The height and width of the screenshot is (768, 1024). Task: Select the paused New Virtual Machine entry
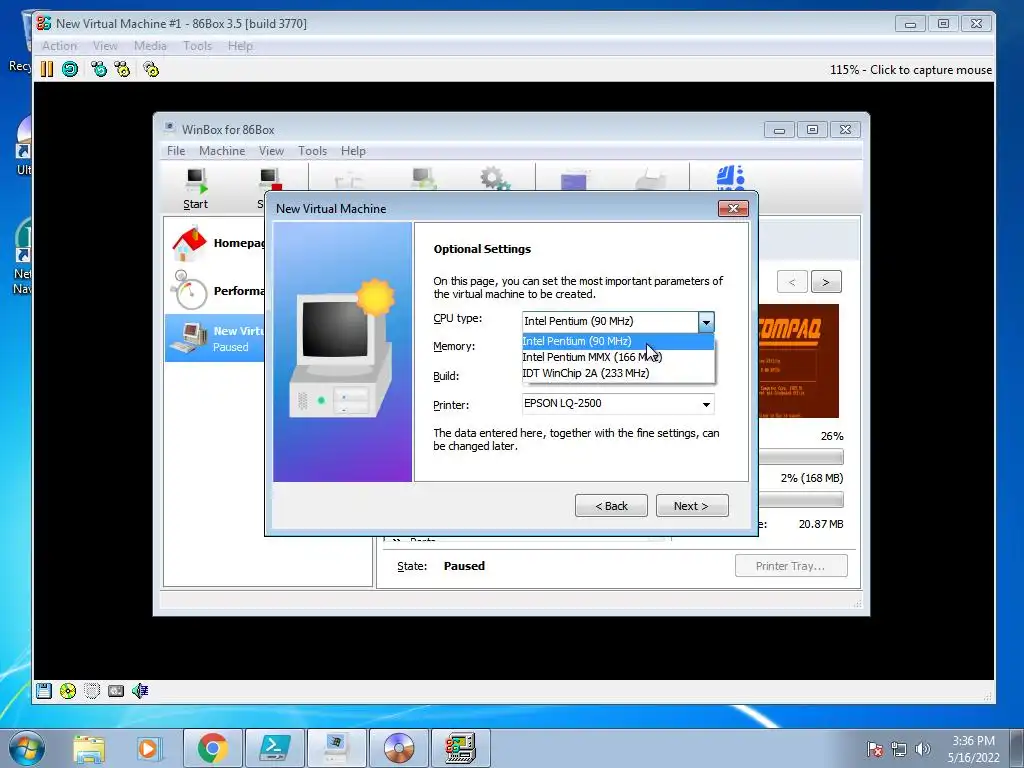pyautogui.click(x=216, y=338)
